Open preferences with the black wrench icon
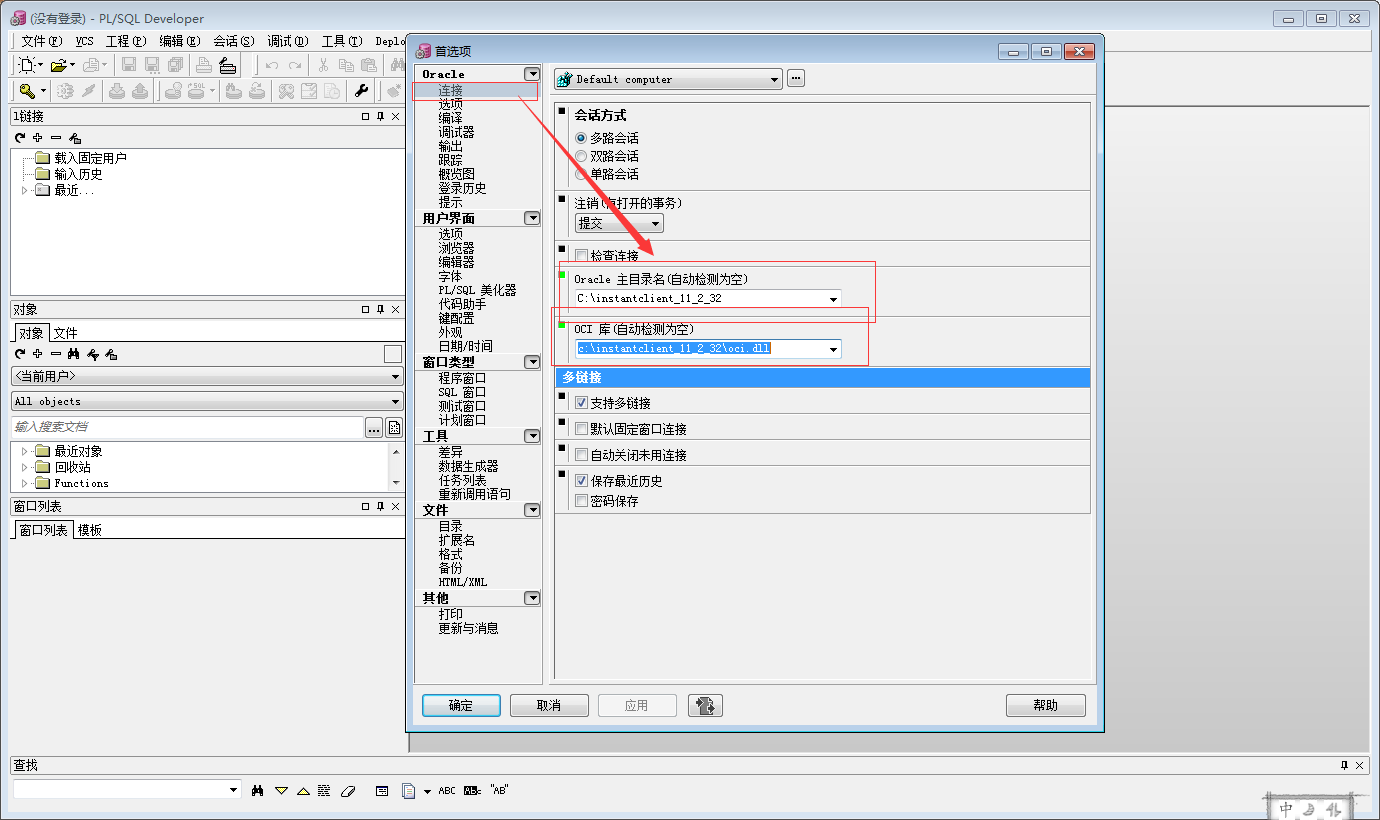Image resolution: width=1380 pixels, height=820 pixels. click(x=362, y=91)
